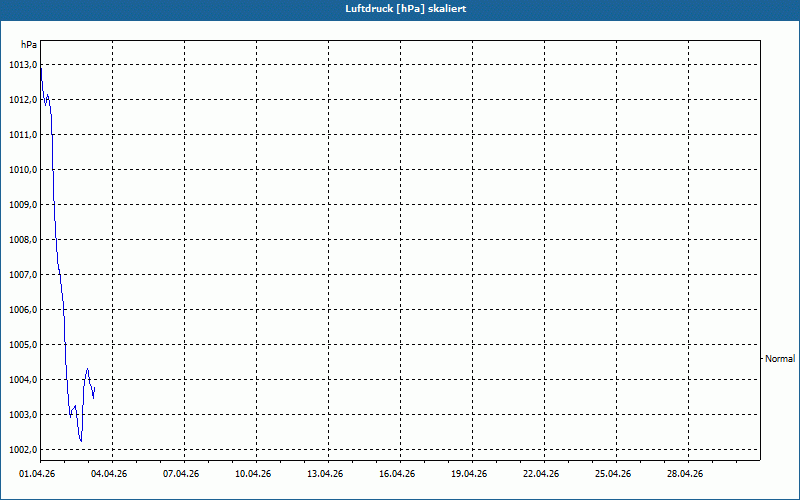The image size is (800, 500).
Task: Click the 01.04.26 date label
Action: tap(37, 474)
